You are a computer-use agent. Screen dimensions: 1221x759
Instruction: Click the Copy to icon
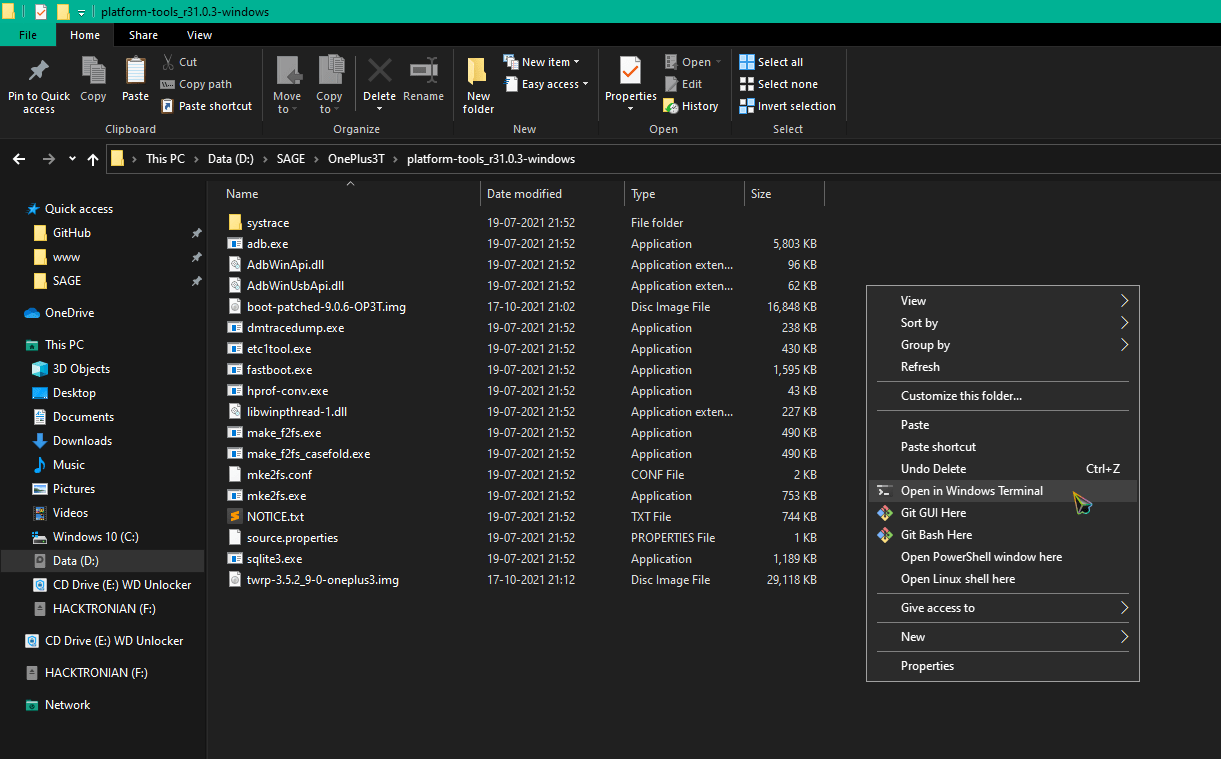(330, 70)
